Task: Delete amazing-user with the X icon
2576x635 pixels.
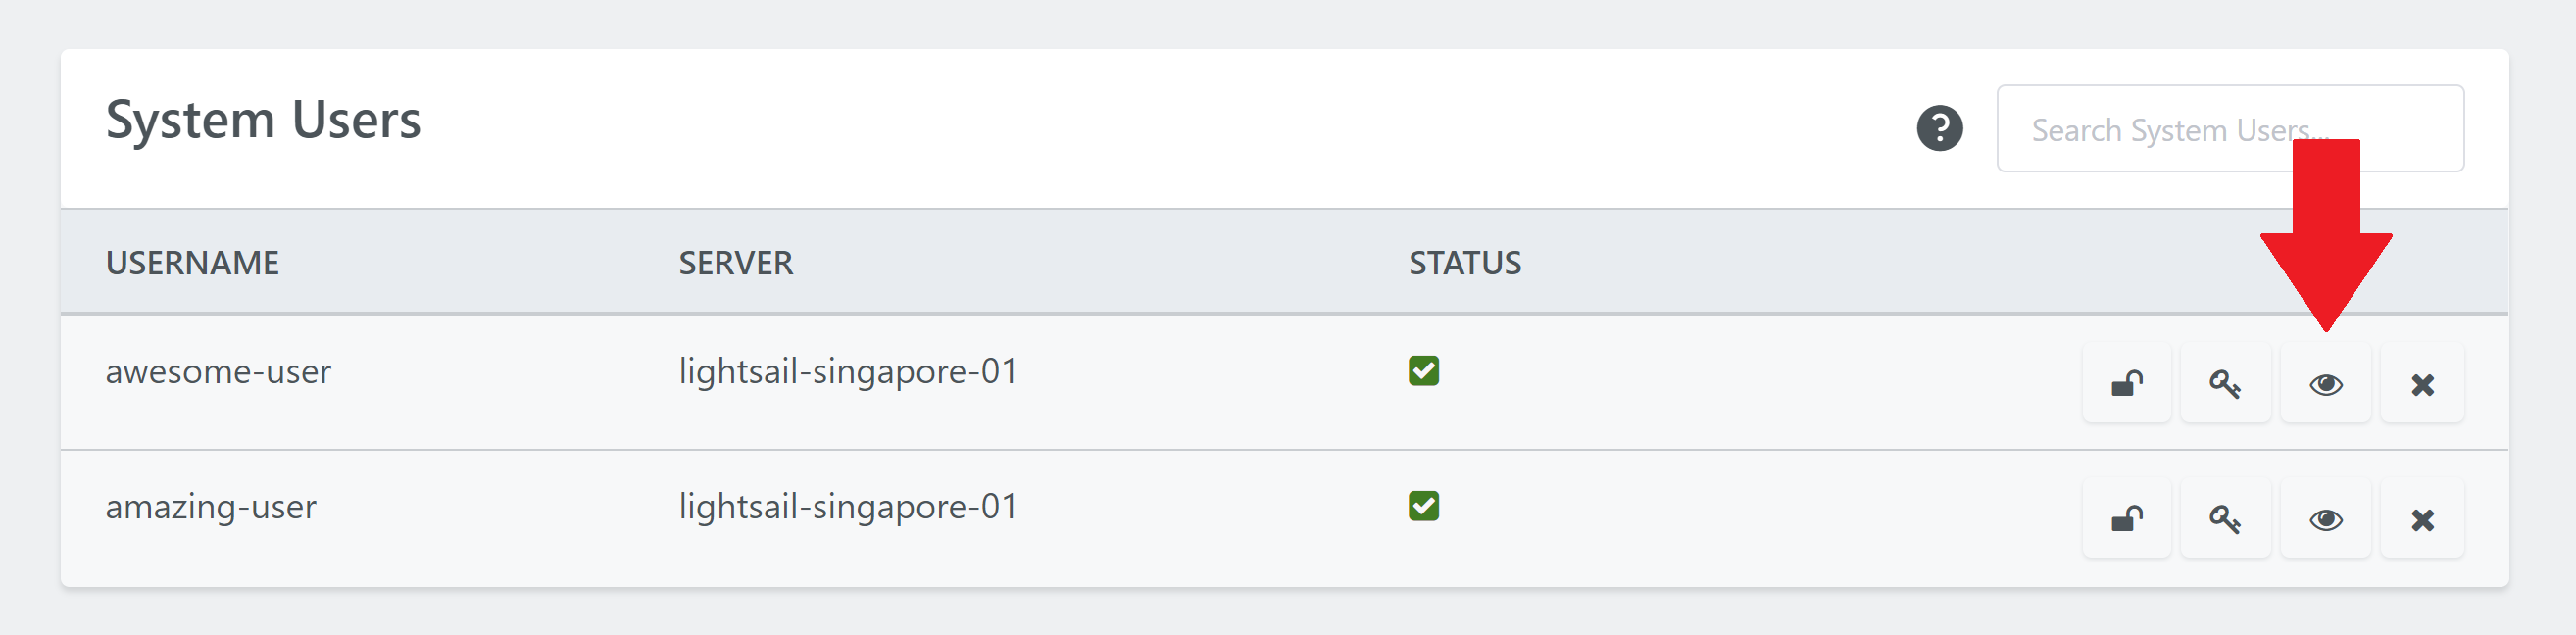Action: tap(2422, 519)
